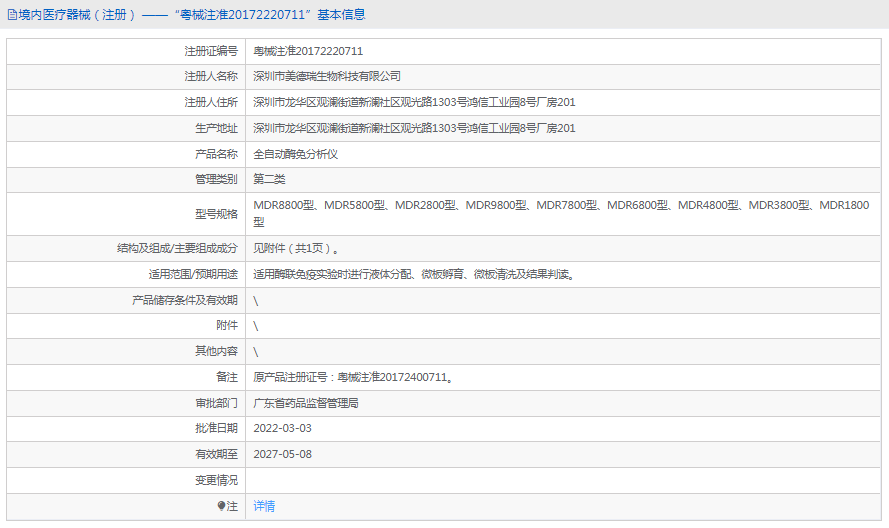The width and height of the screenshot is (889, 528).
Task: Click the product name 全自动酶免分析仪
Action: 295,154
